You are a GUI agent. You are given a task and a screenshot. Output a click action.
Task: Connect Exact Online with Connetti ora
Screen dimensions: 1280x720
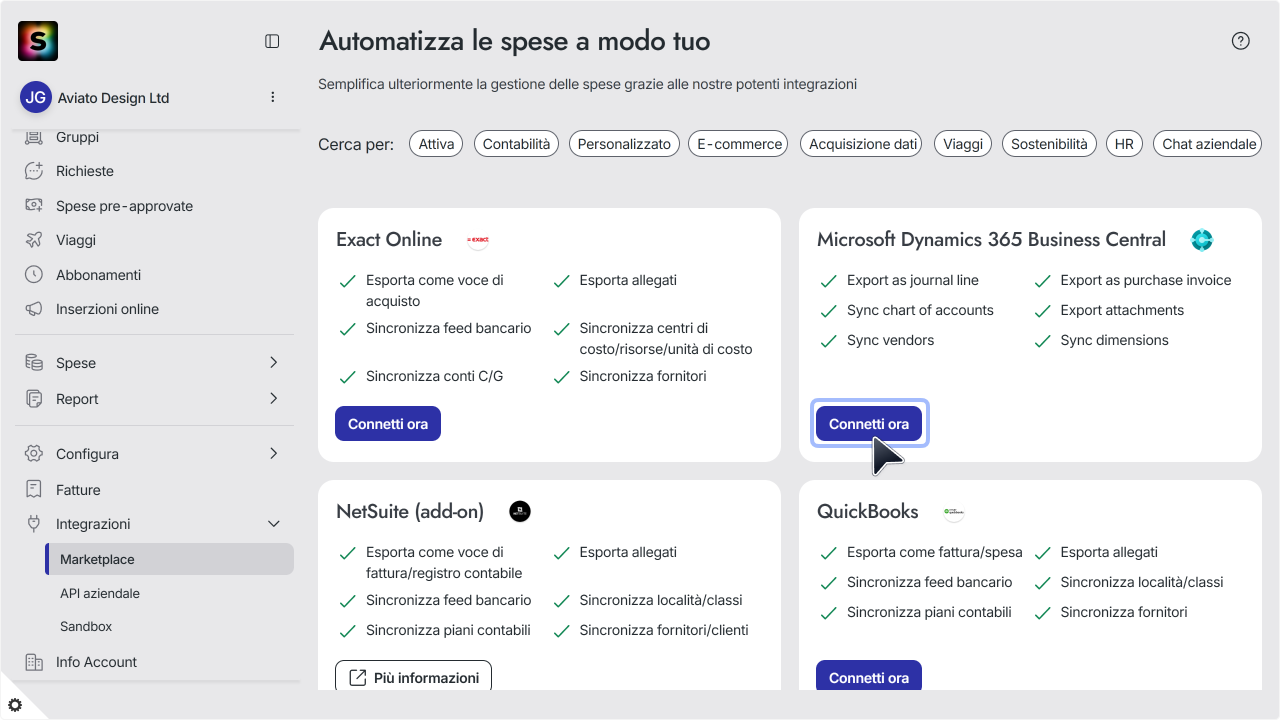[x=388, y=424]
